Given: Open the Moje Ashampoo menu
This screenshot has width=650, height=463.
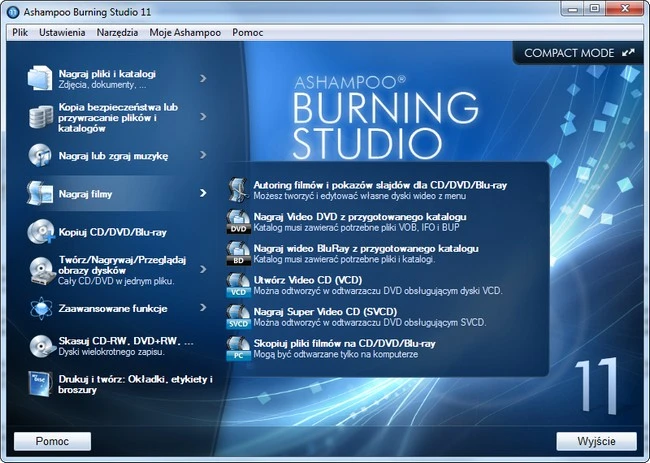Looking at the screenshot, I should coord(185,32).
